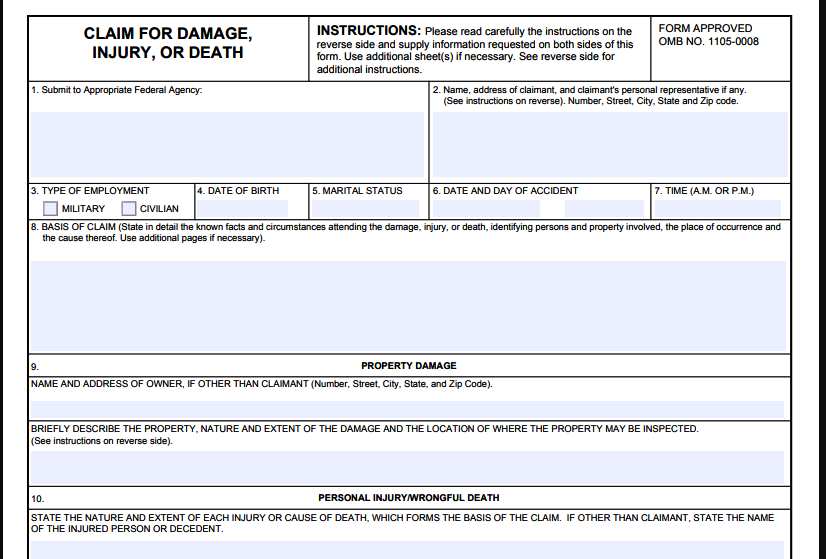Click the injury or cause of death field

point(408,550)
